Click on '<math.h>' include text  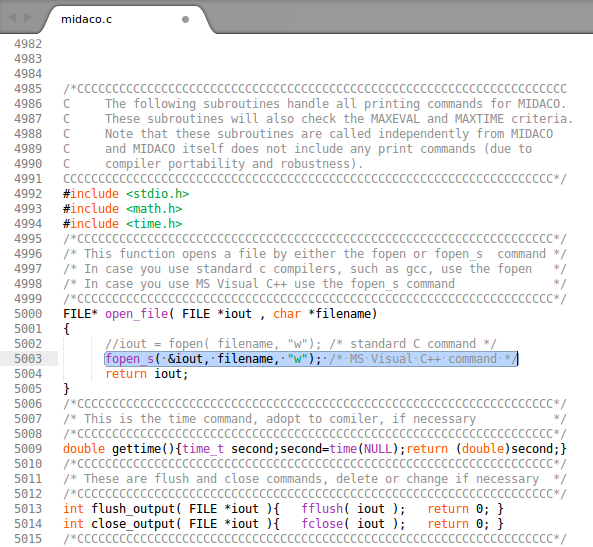click(x=154, y=209)
